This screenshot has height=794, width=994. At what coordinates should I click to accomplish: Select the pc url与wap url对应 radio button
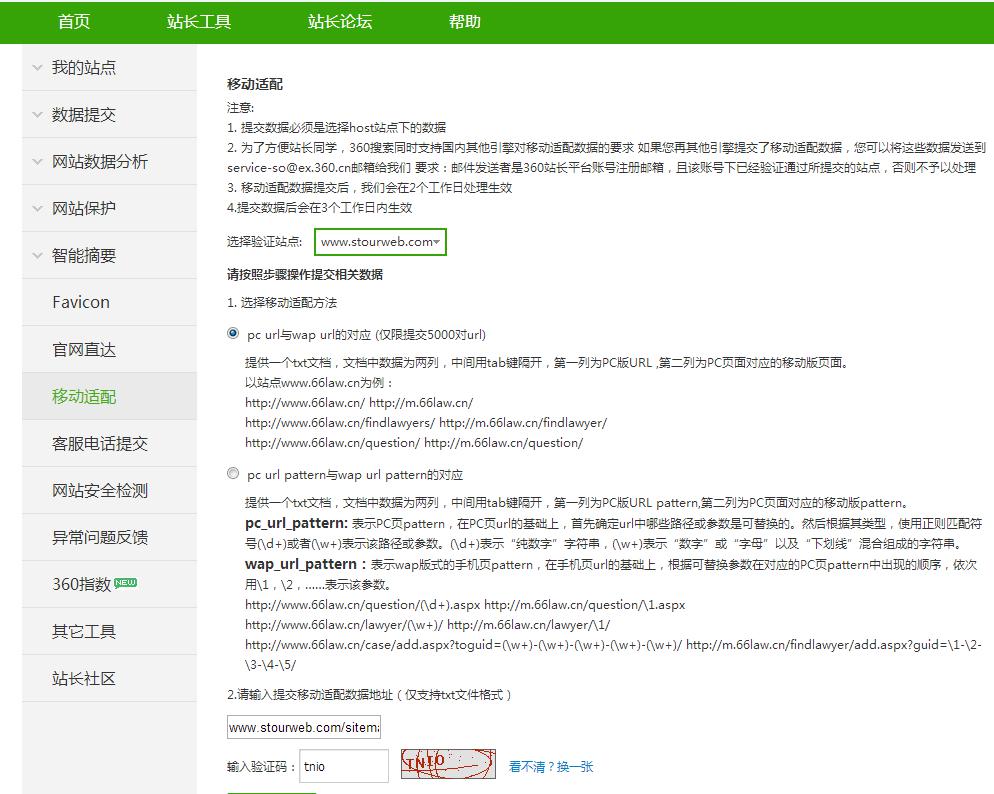tap(233, 334)
